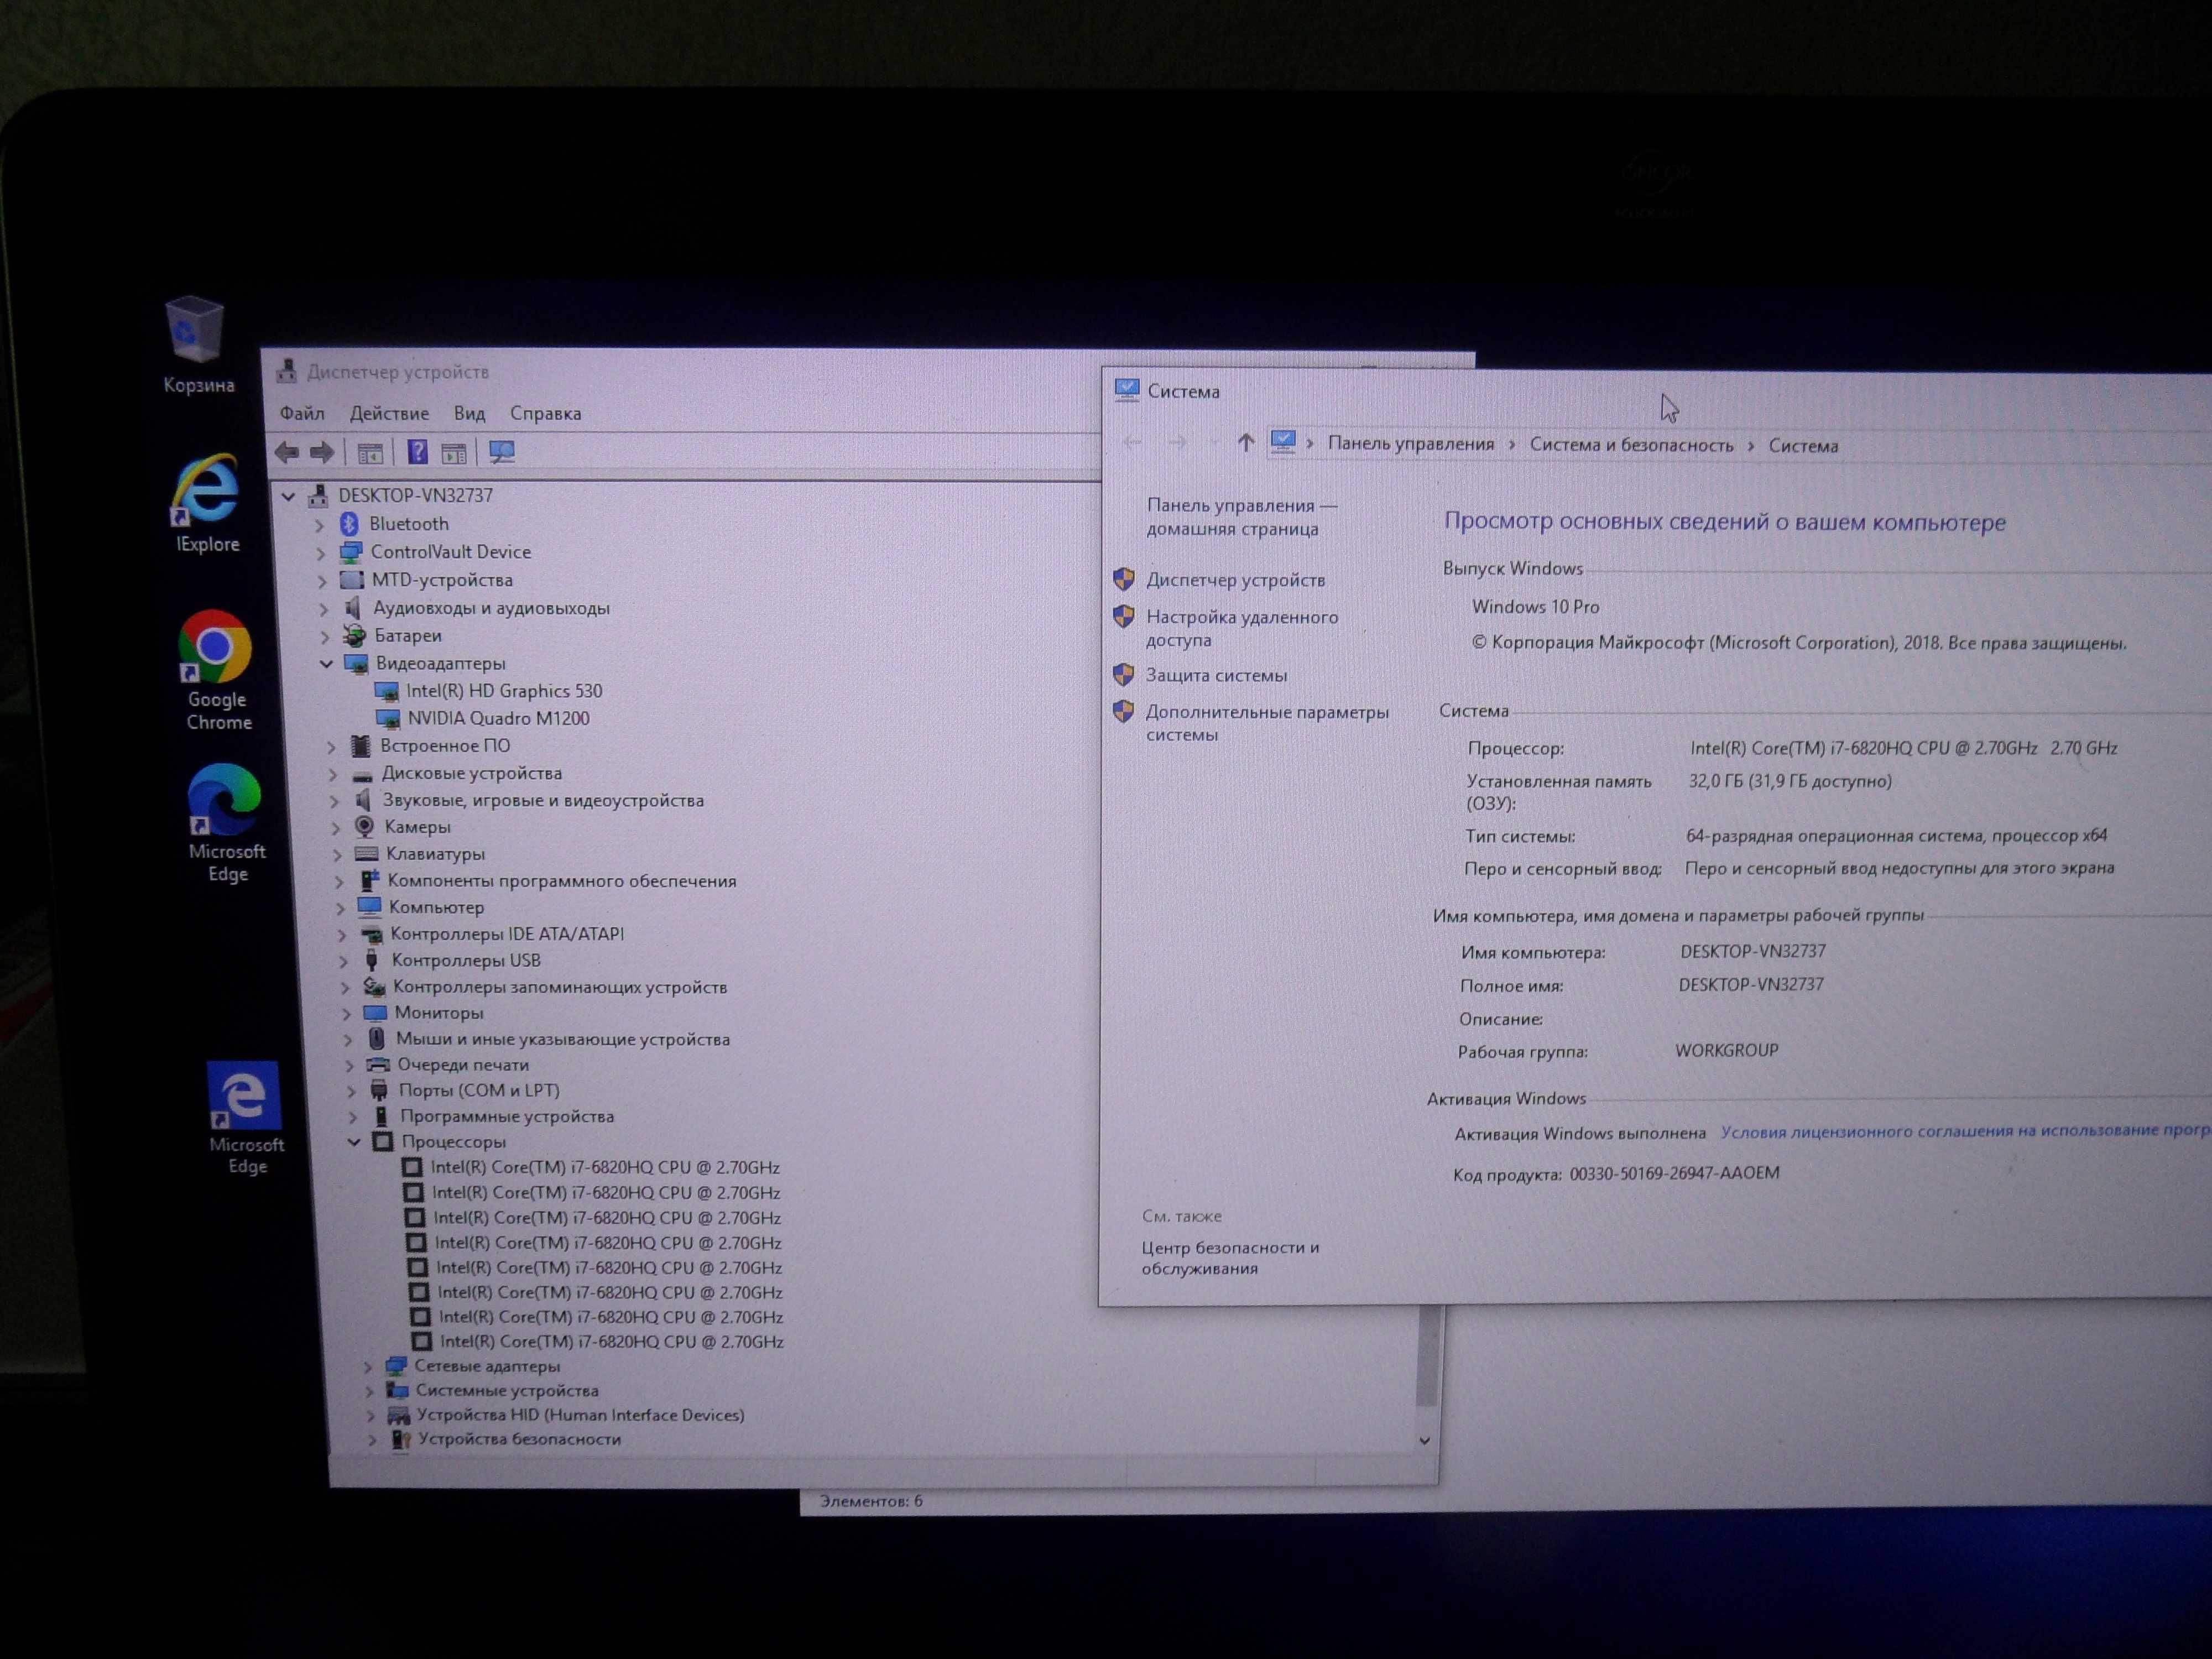Select Контроллеры IDE ATA/ATAPI item
This screenshot has height=1659, width=2212.
tap(506, 934)
